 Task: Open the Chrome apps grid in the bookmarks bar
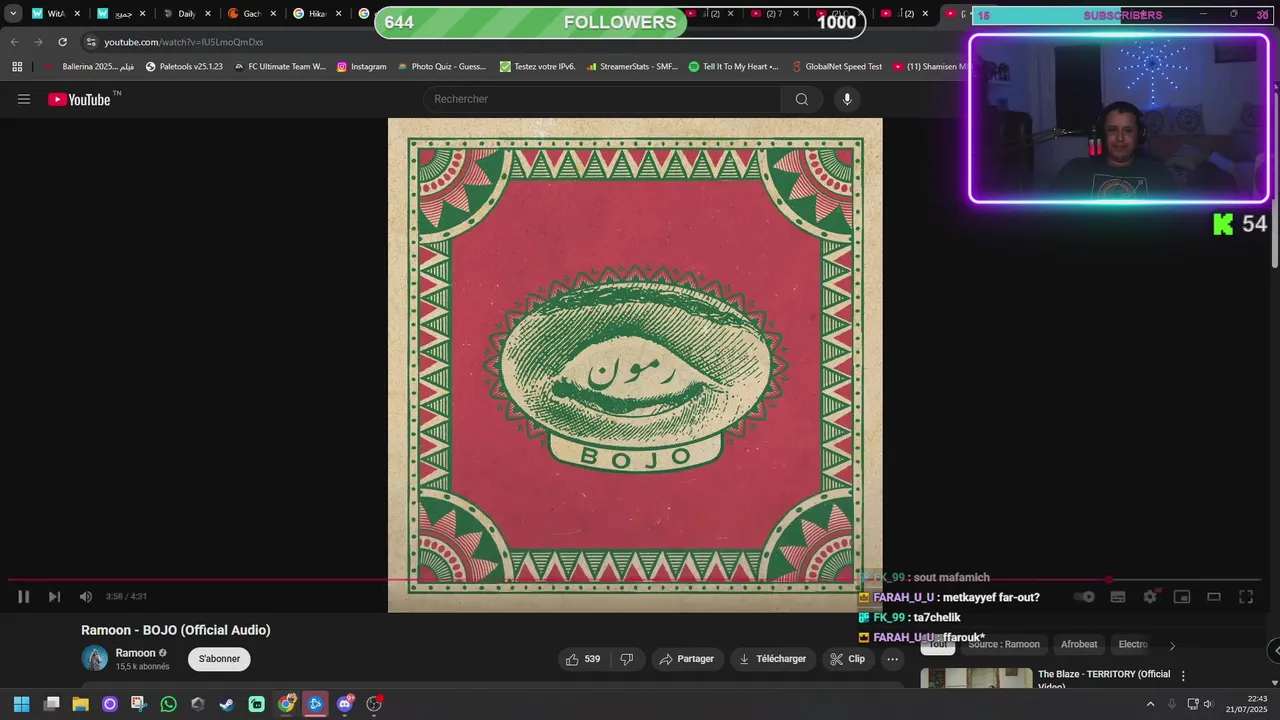pos(17,67)
